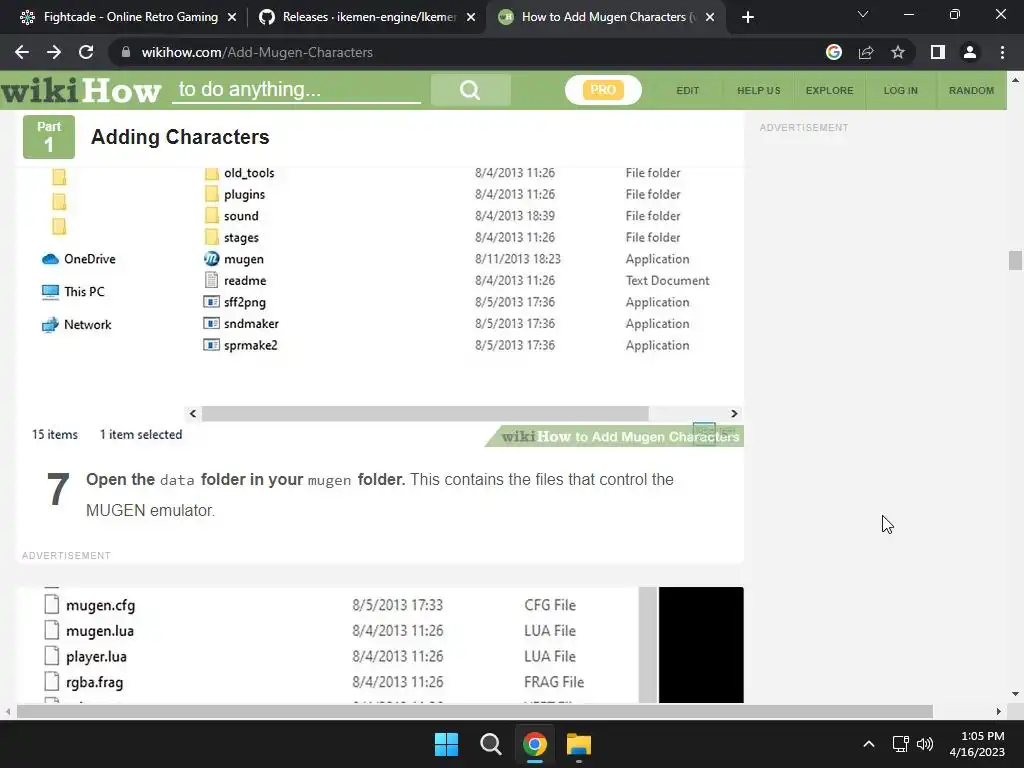
Task: Show hidden system tray icons
Action: (869, 744)
